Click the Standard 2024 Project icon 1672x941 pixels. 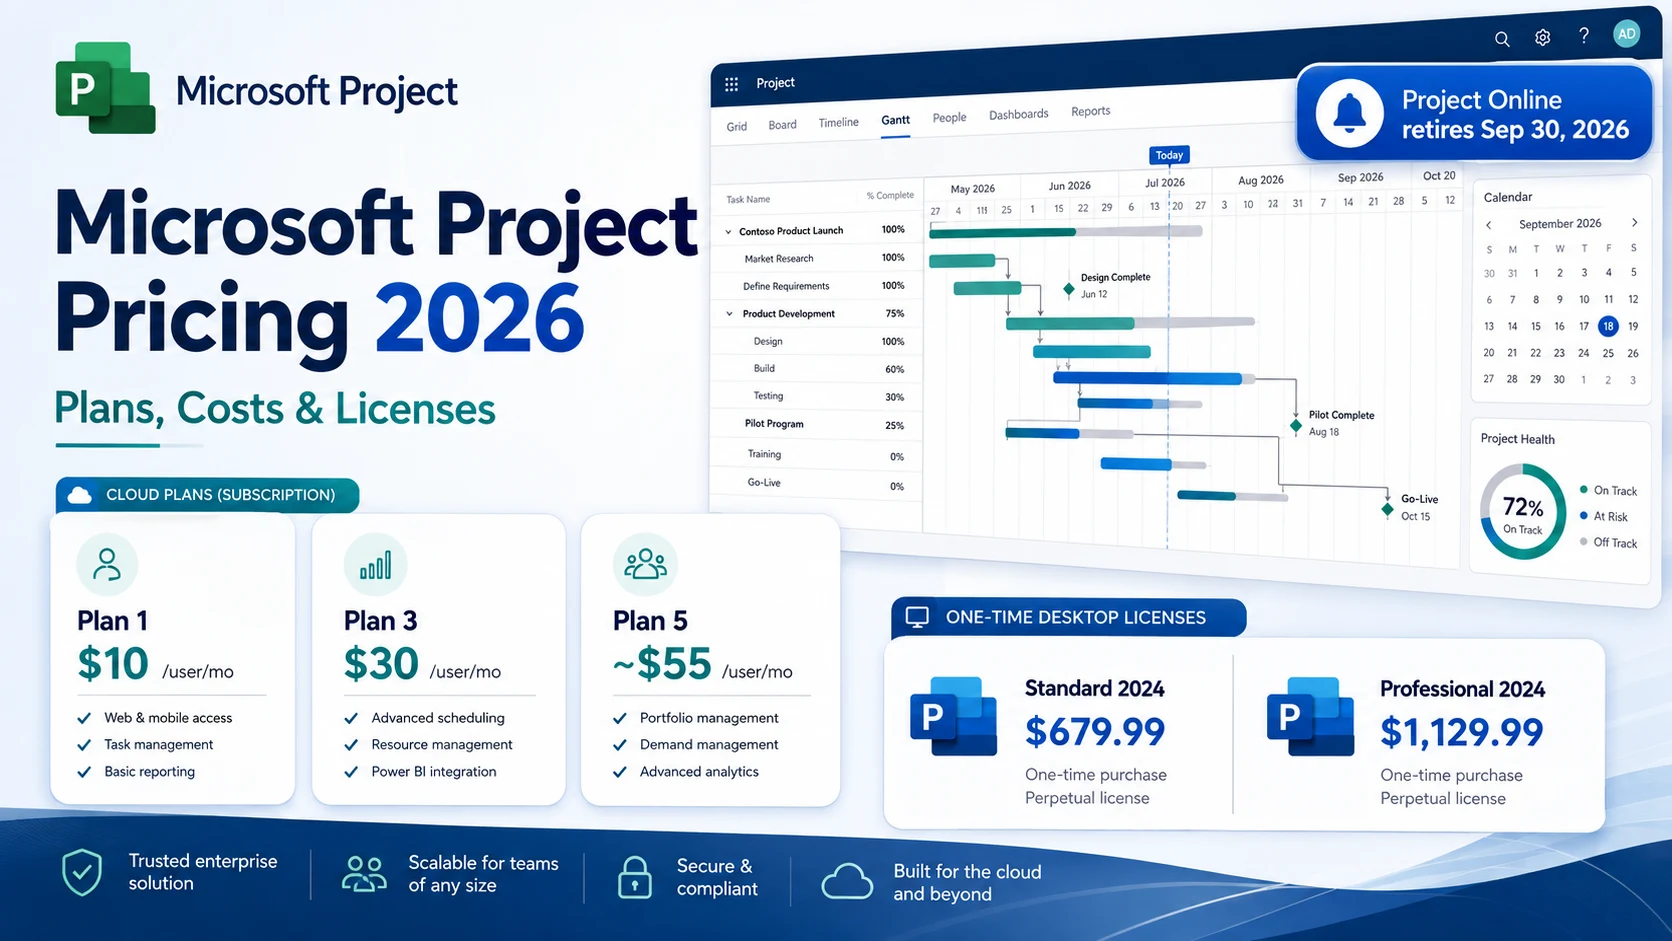click(x=953, y=716)
